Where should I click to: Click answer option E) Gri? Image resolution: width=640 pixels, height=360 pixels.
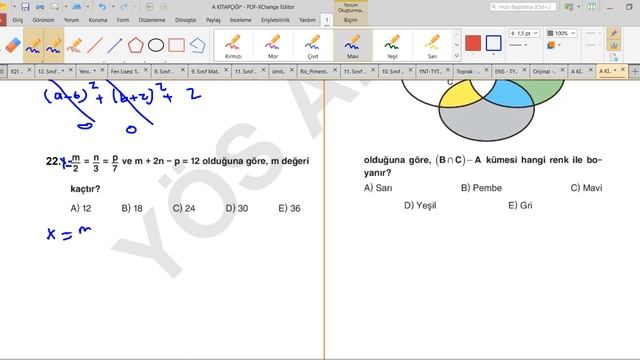click(520, 205)
